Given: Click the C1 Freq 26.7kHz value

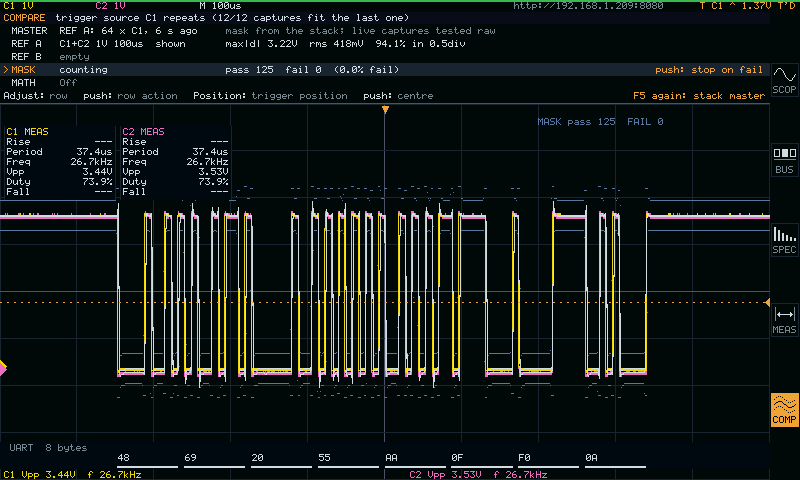Looking at the screenshot, I should point(91,162).
